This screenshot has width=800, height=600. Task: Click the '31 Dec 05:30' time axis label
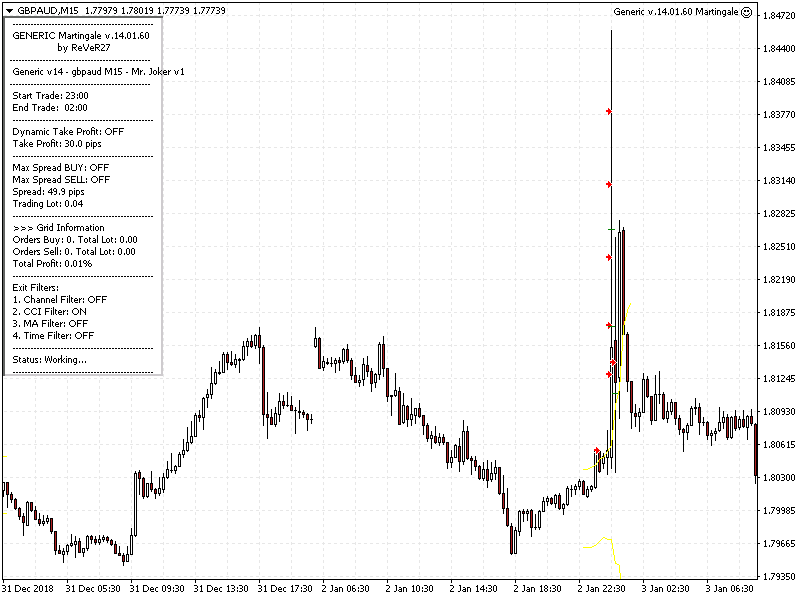(93, 589)
